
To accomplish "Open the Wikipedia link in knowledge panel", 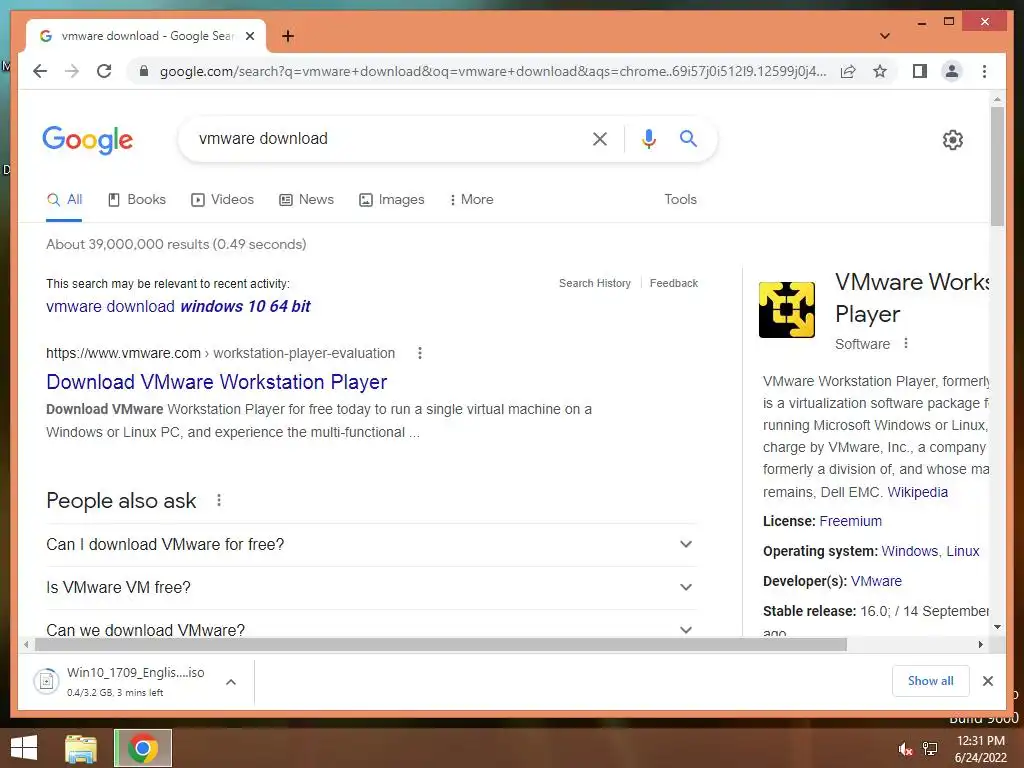I will coord(917,492).
